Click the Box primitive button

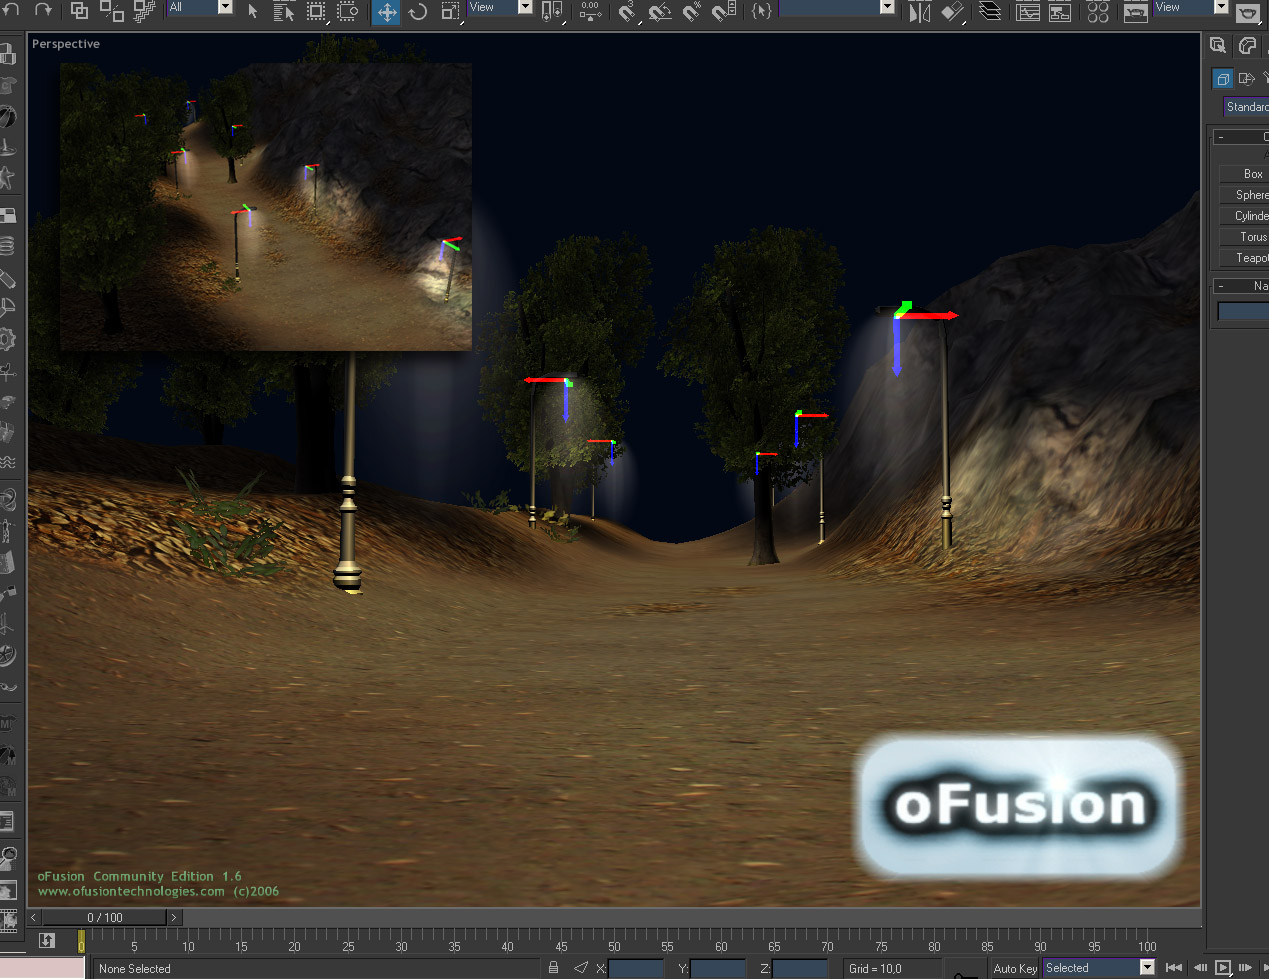[x=1243, y=174]
